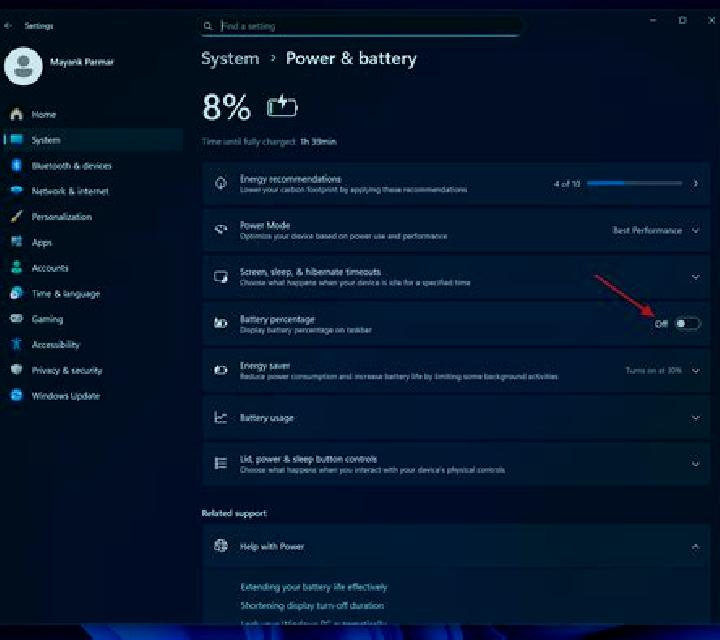Toggle the Battery percentage switch
This screenshot has height=640, width=720.
(687, 324)
